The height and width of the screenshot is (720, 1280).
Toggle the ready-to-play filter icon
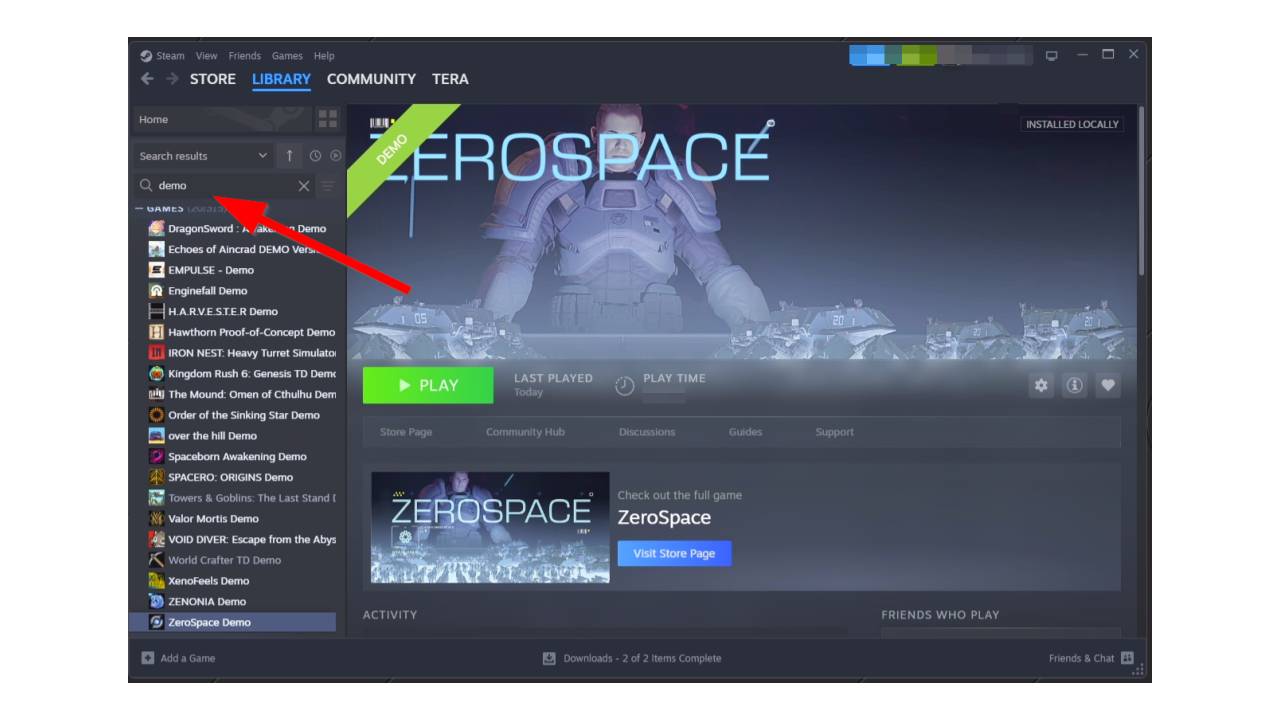[x=336, y=156]
